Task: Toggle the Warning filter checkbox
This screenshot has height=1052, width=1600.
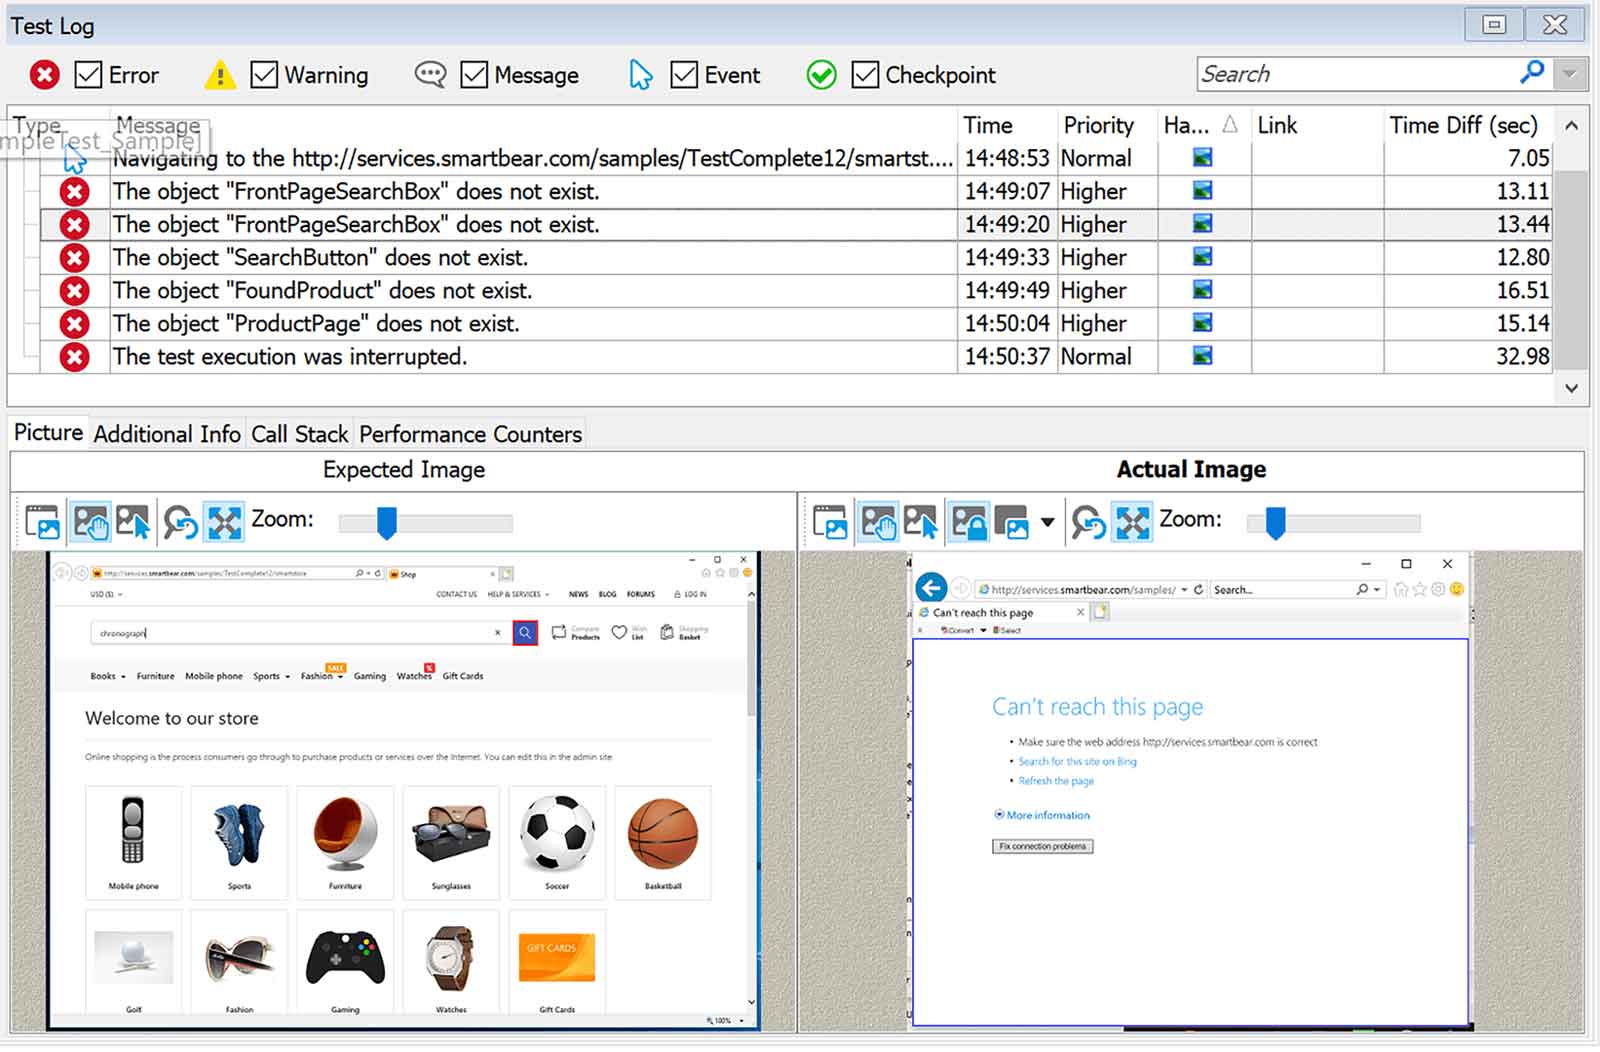Action: (264, 75)
